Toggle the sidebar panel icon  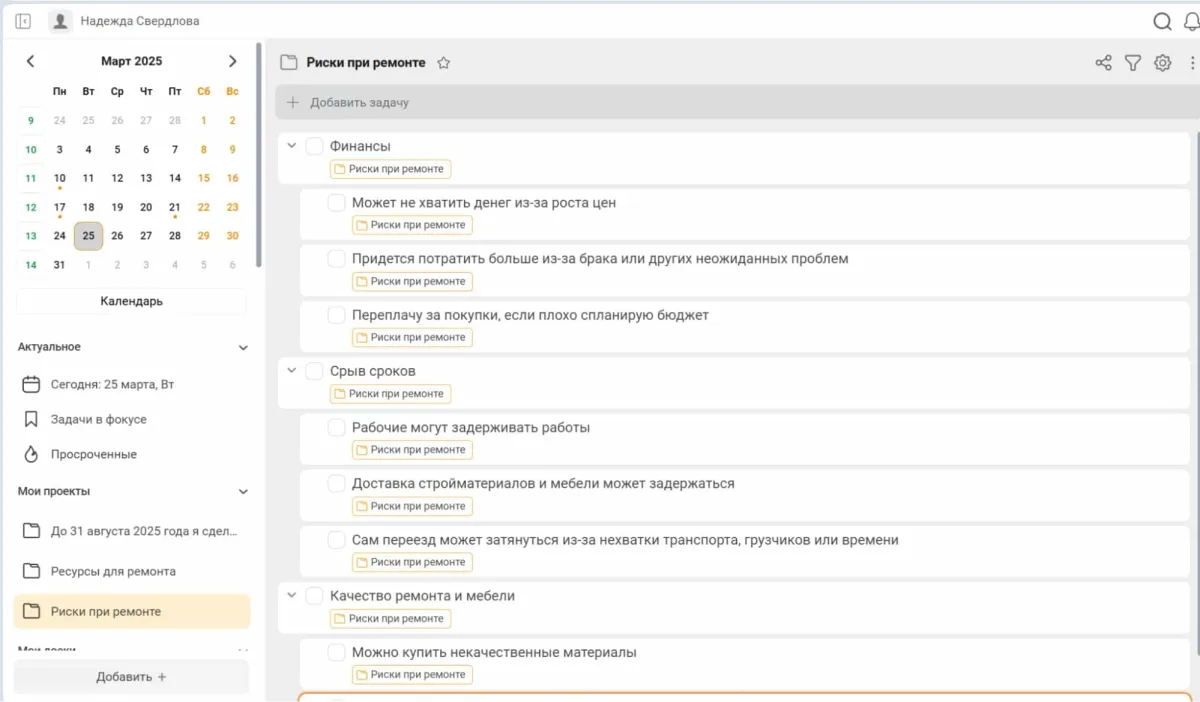(23, 21)
